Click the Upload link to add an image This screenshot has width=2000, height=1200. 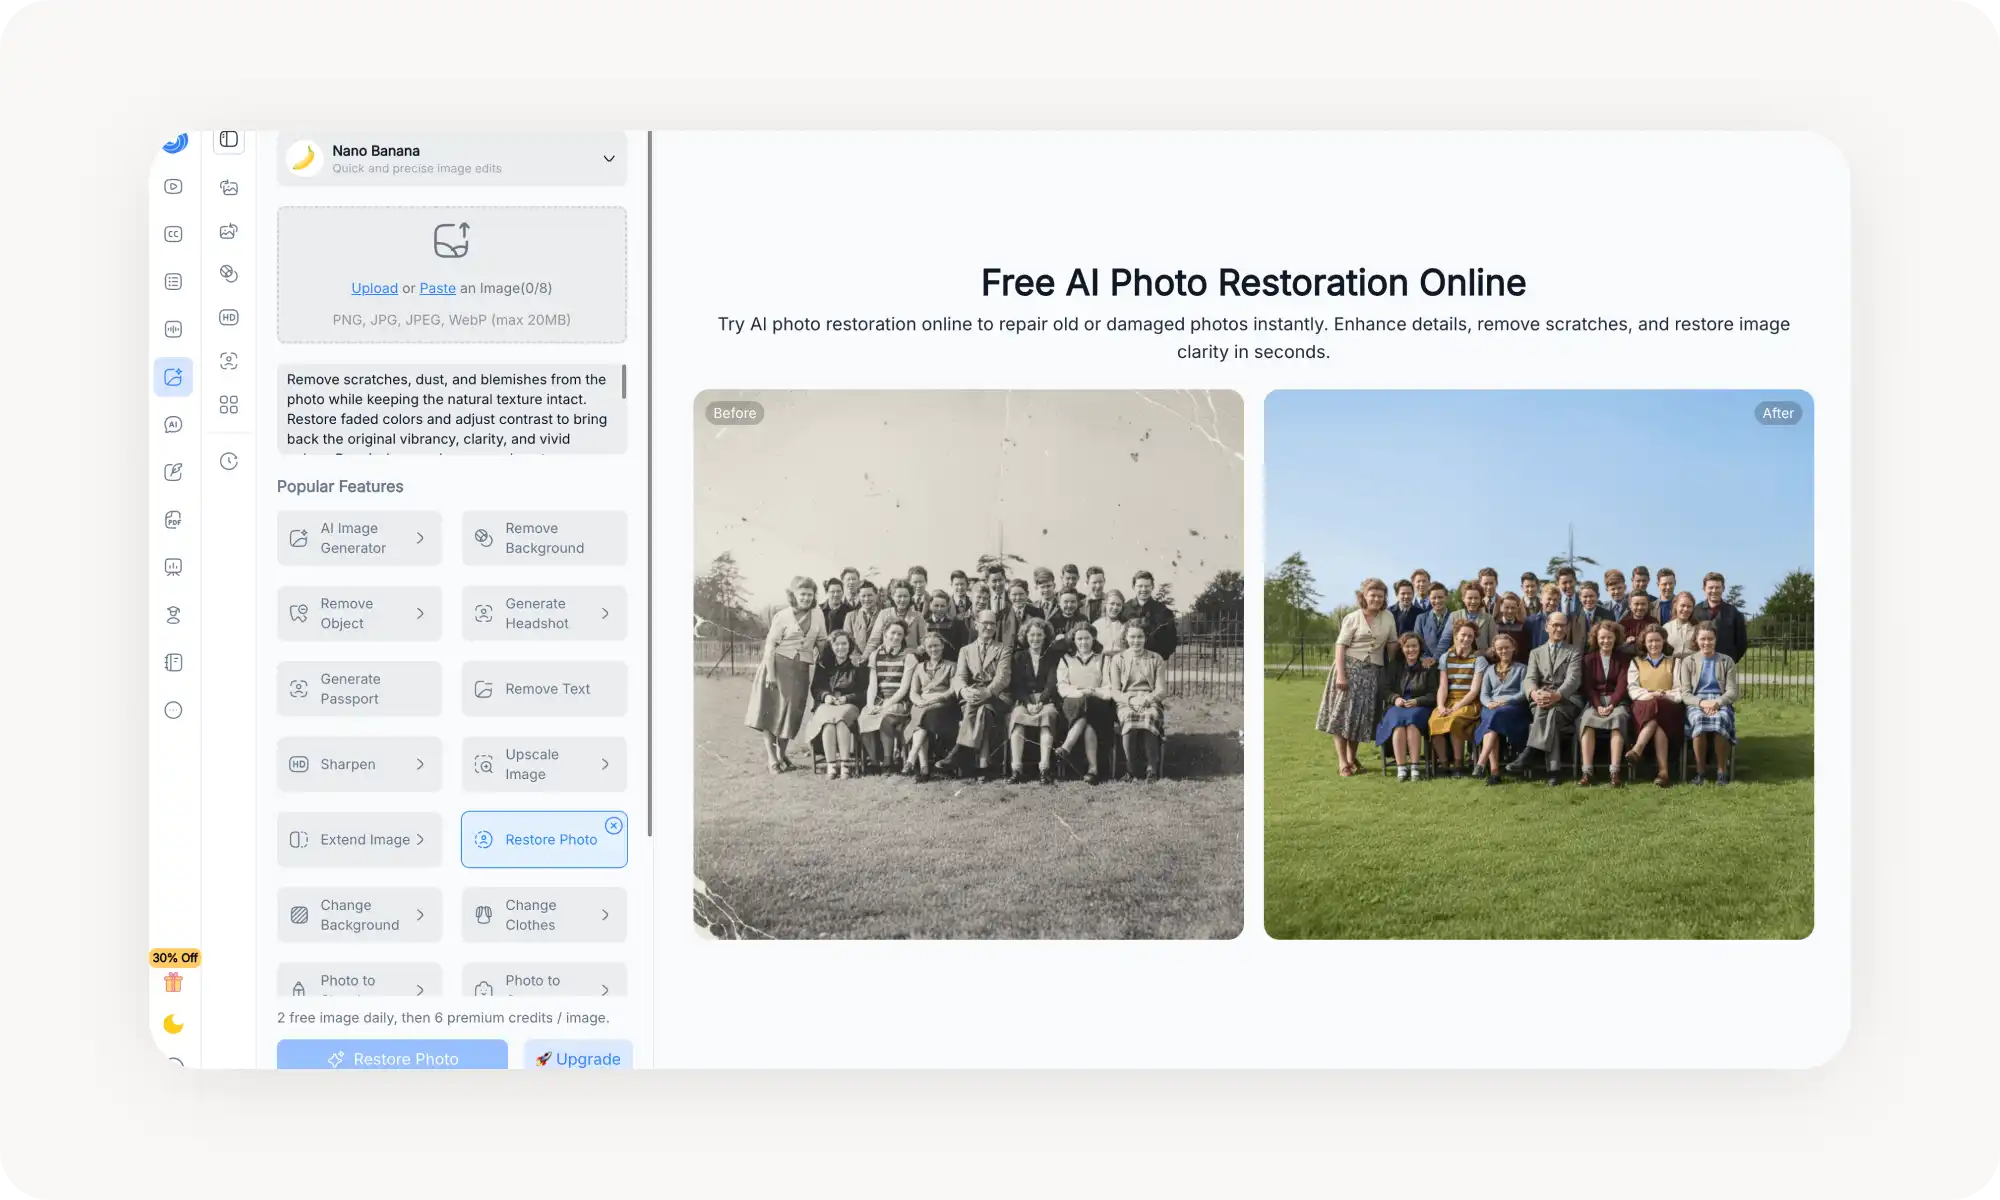click(374, 288)
